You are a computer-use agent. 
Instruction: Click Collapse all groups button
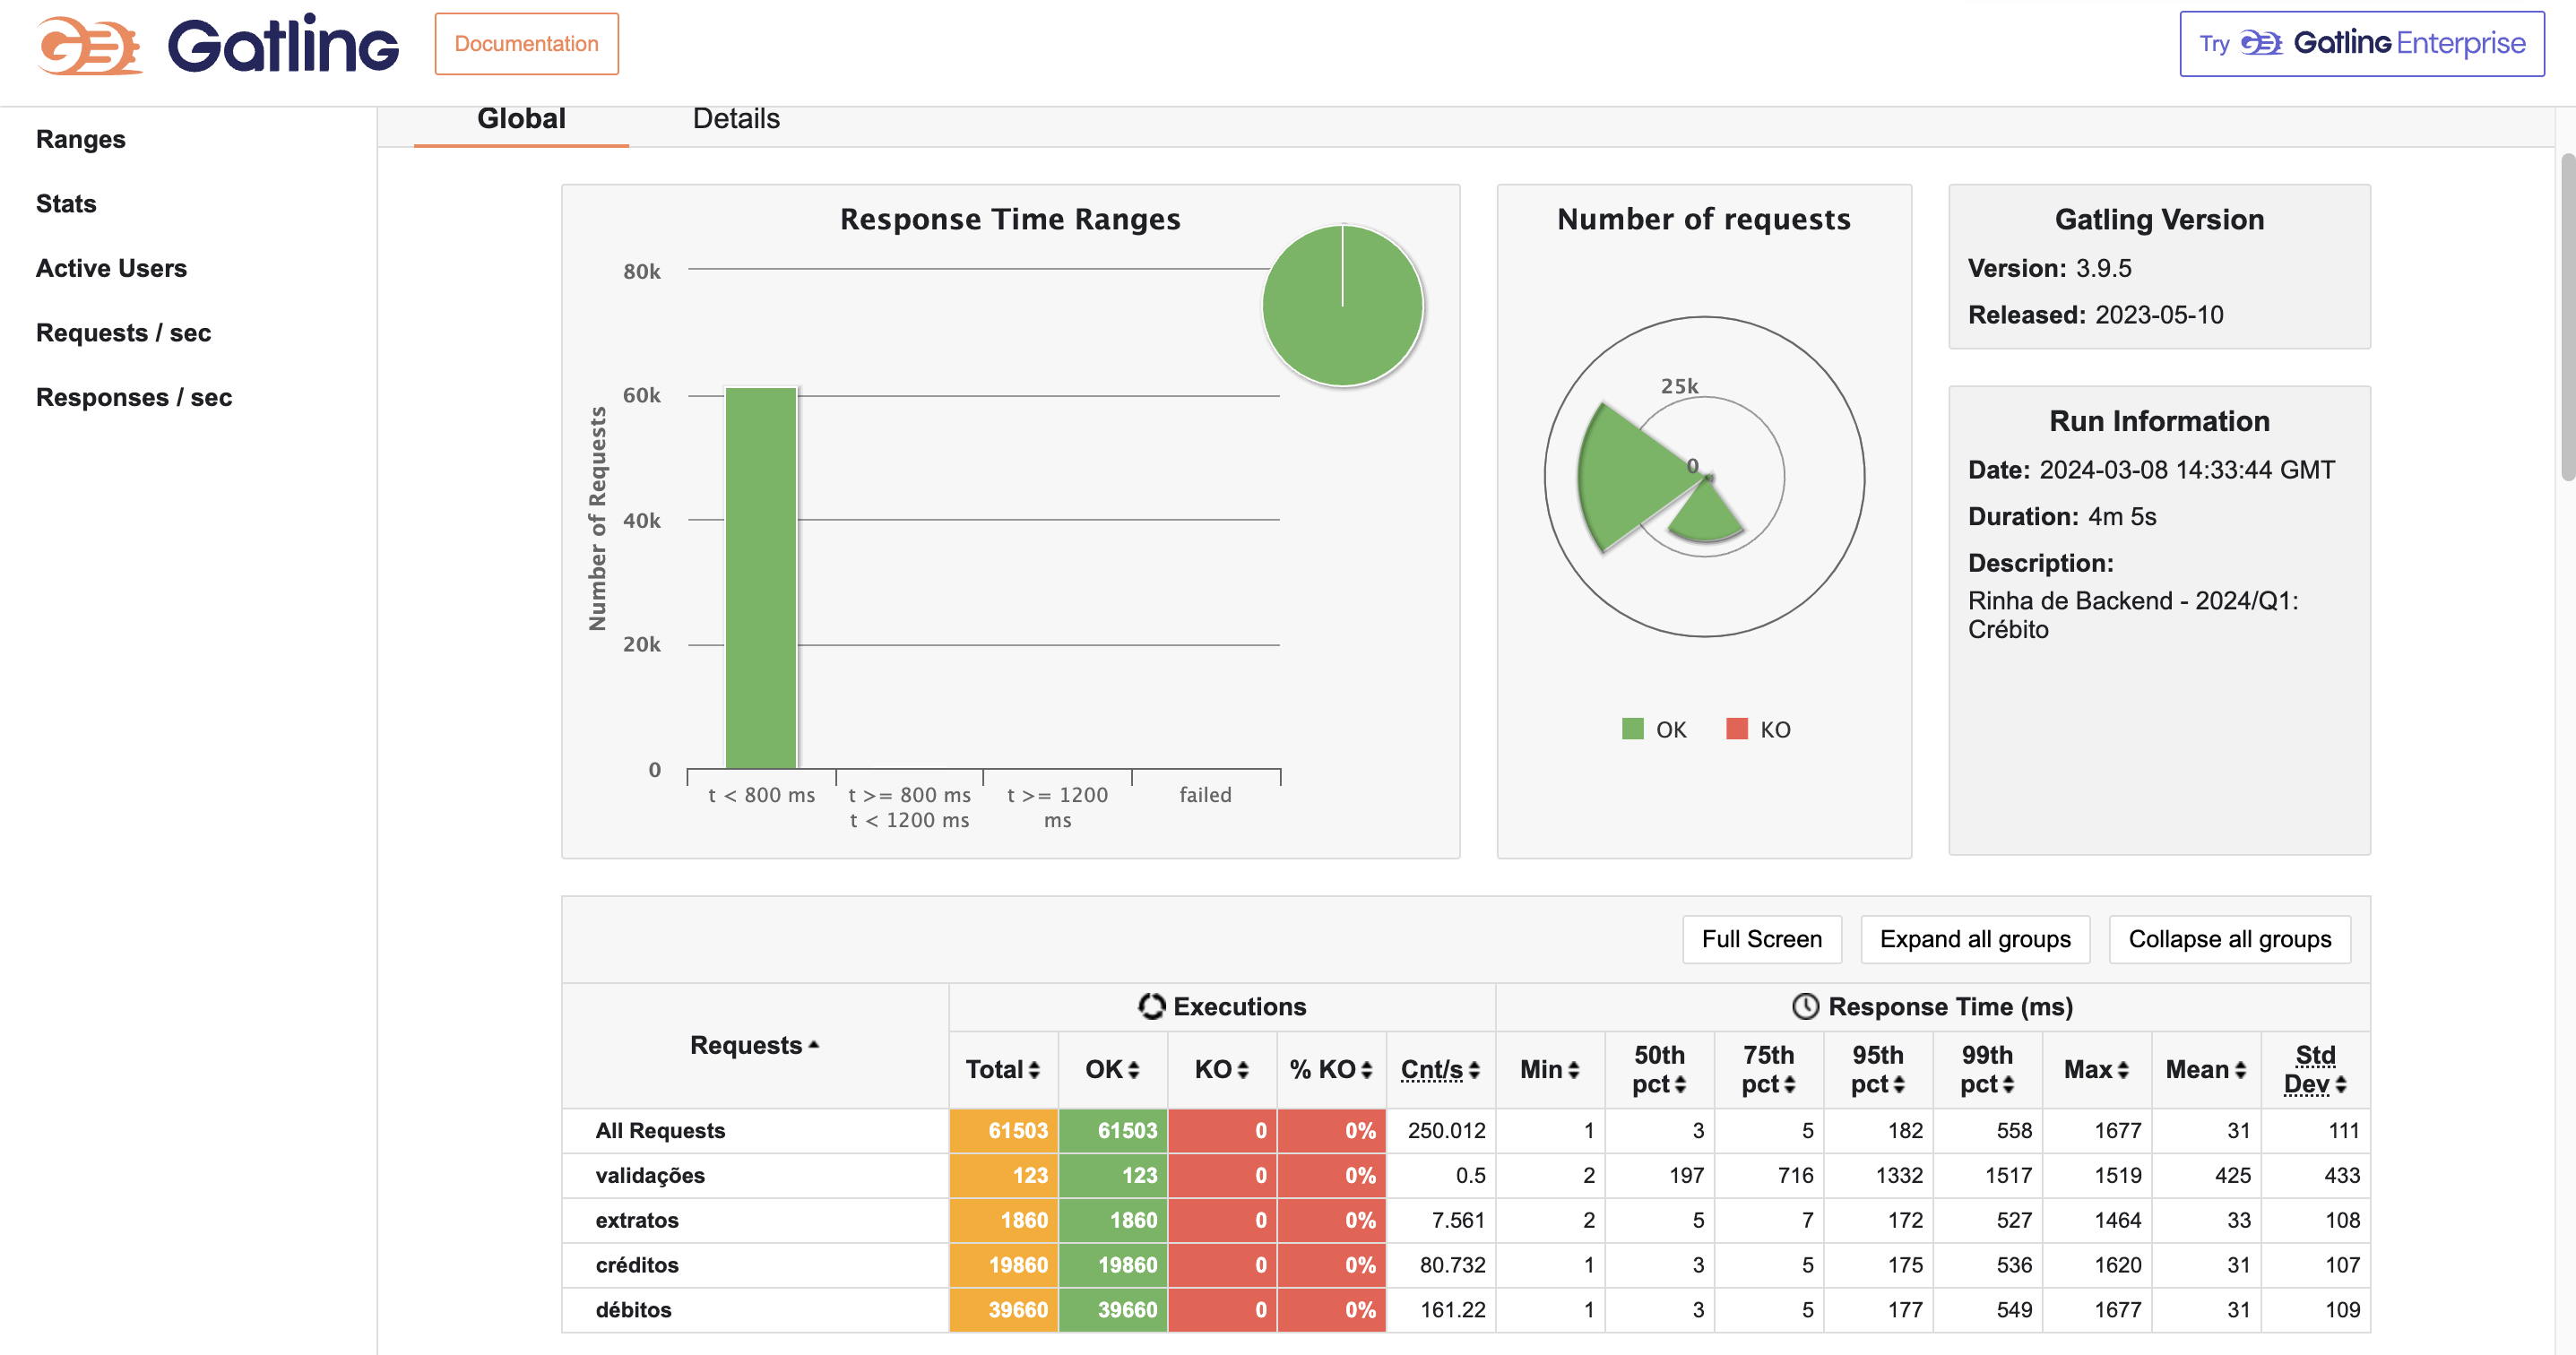(2229, 939)
